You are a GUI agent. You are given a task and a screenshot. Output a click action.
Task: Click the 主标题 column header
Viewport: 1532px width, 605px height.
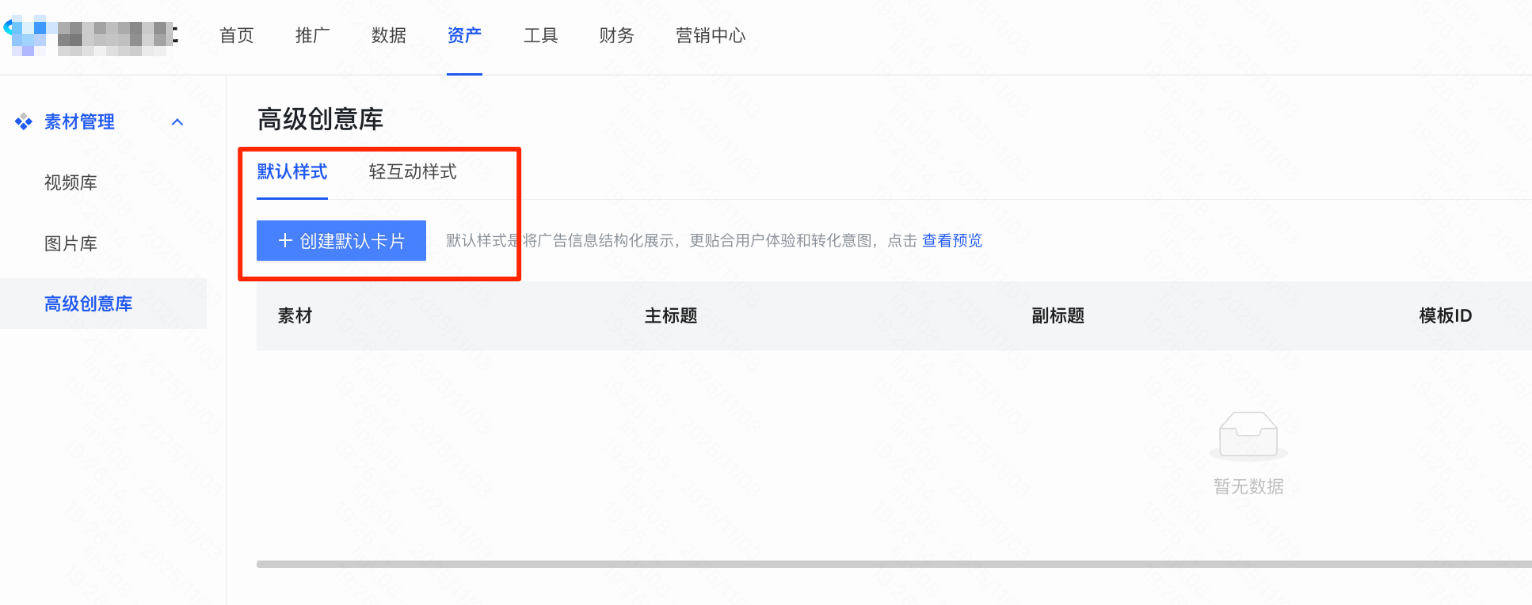[x=671, y=316]
